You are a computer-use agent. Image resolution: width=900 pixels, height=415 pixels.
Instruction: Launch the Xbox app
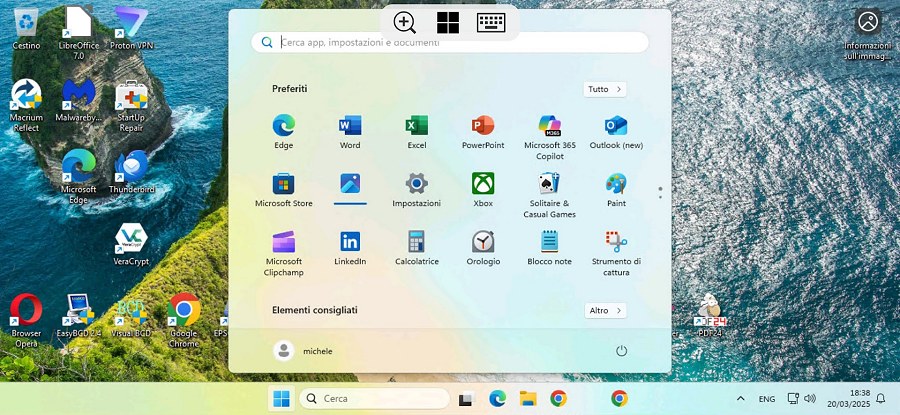coord(483,190)
